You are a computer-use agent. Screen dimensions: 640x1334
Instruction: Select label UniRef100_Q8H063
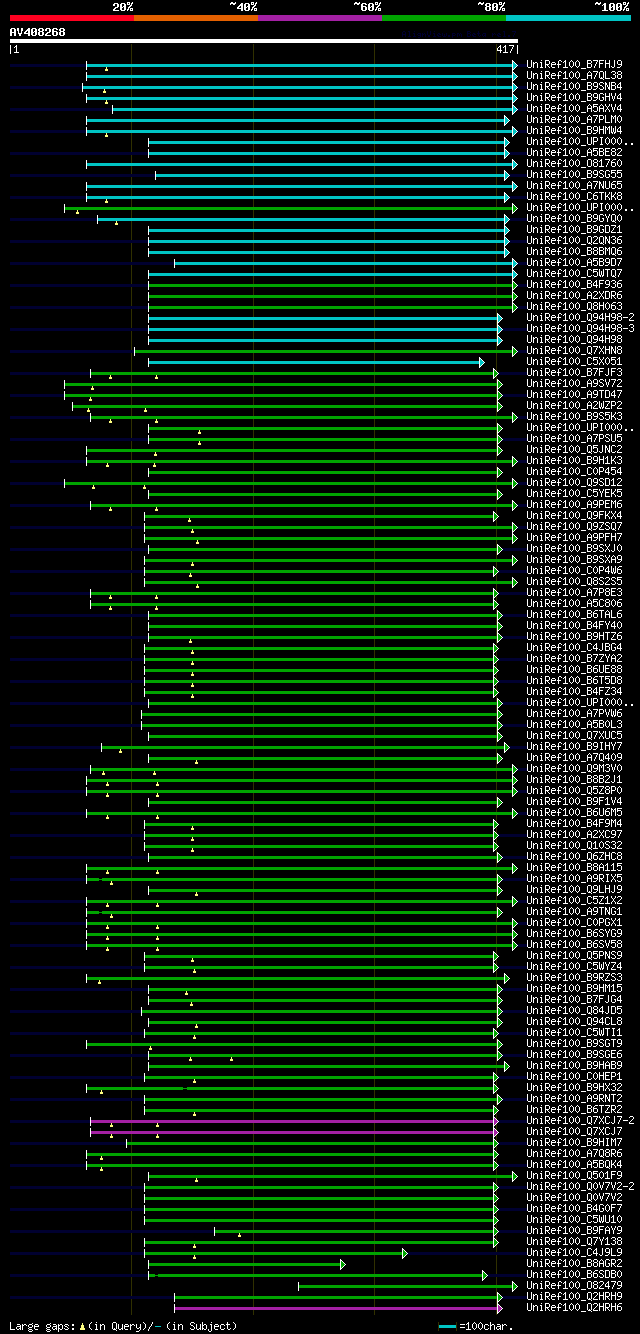(x=574, y=306)
